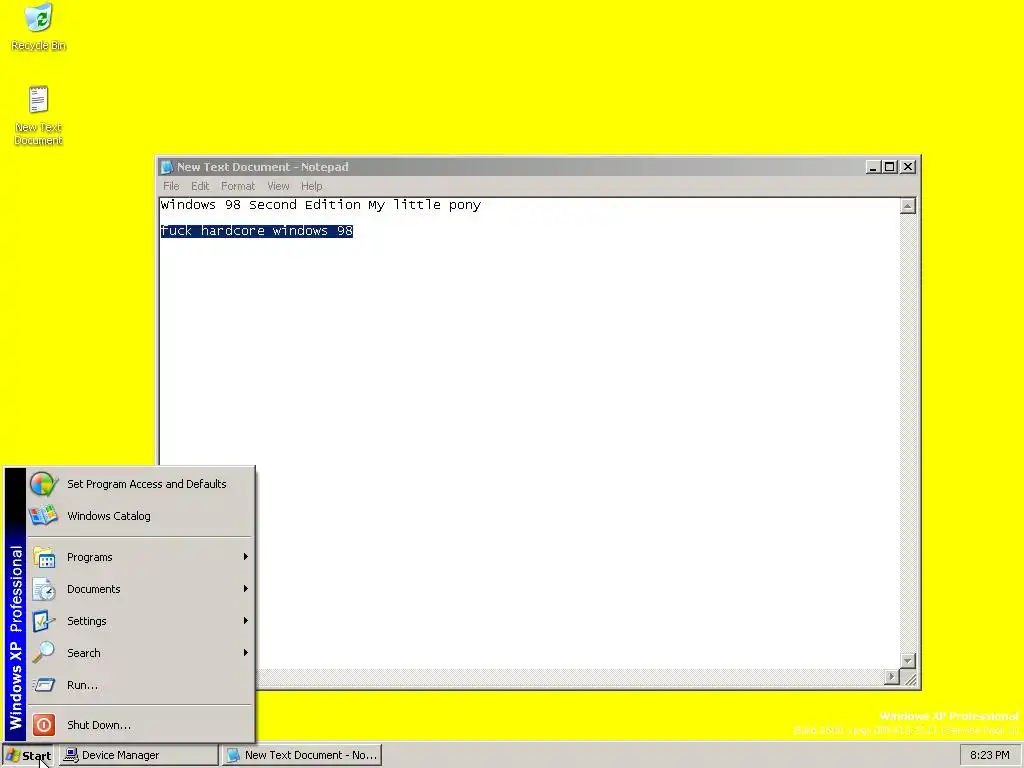Expand the Programs submenu arrow
The height and width of the screenshot is (768, 1024).
(x=246, y=557)
